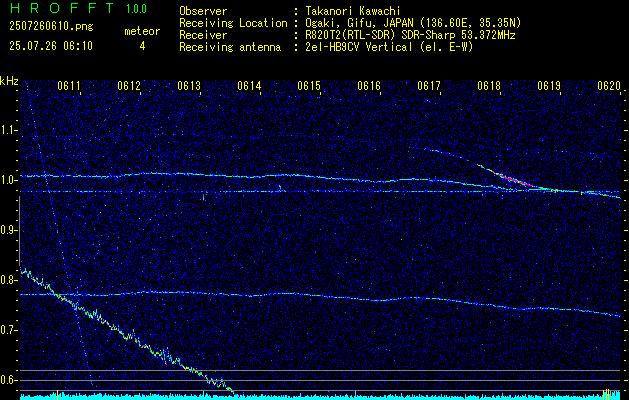Click the 0616 time marker
This screenshot has width=629, height=400.
click(369, 86)
